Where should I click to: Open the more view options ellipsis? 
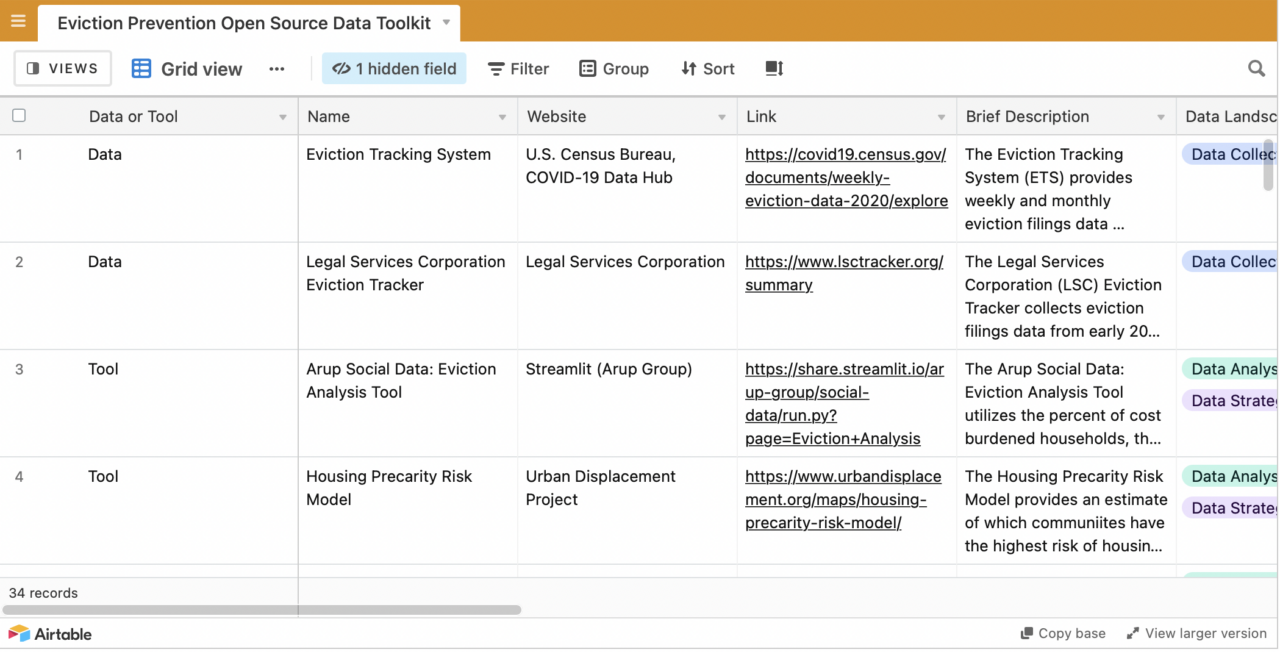click(277, 69)
